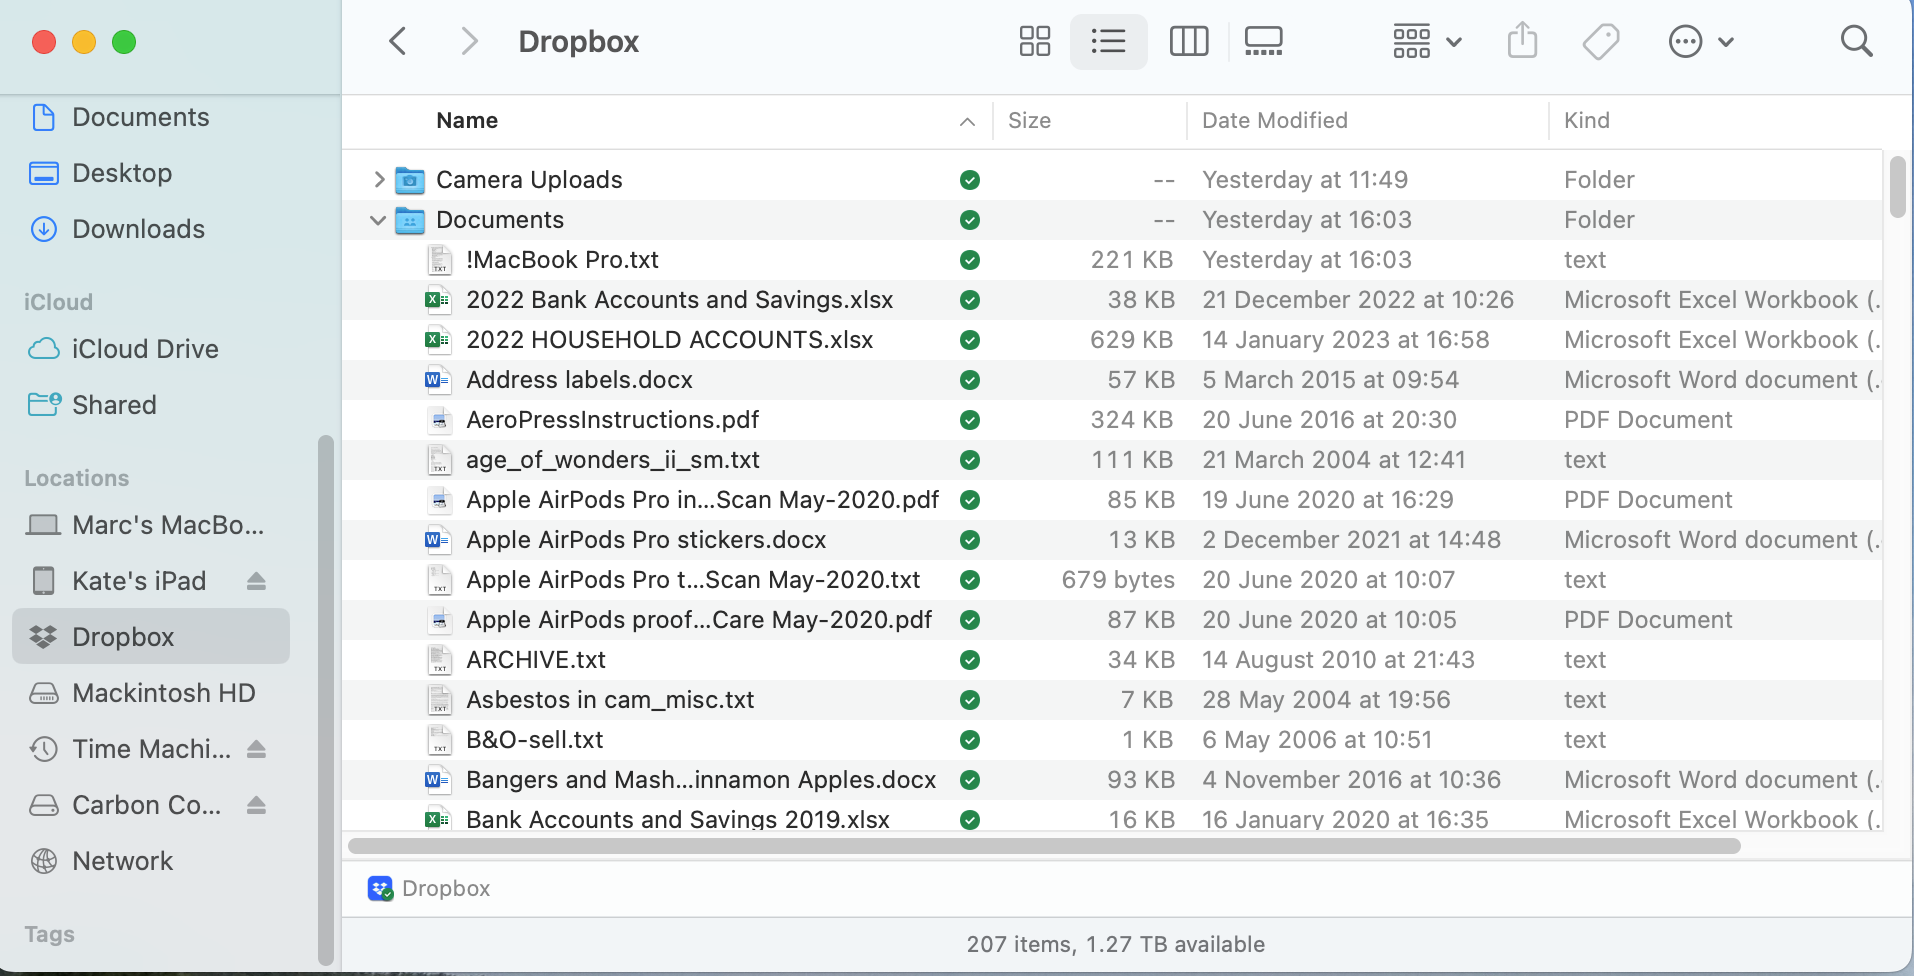The width and height of the screenshot is (1914, 976).
Task: Select the Camera Uploads folder row
Action: click(x=1112, y=179)
